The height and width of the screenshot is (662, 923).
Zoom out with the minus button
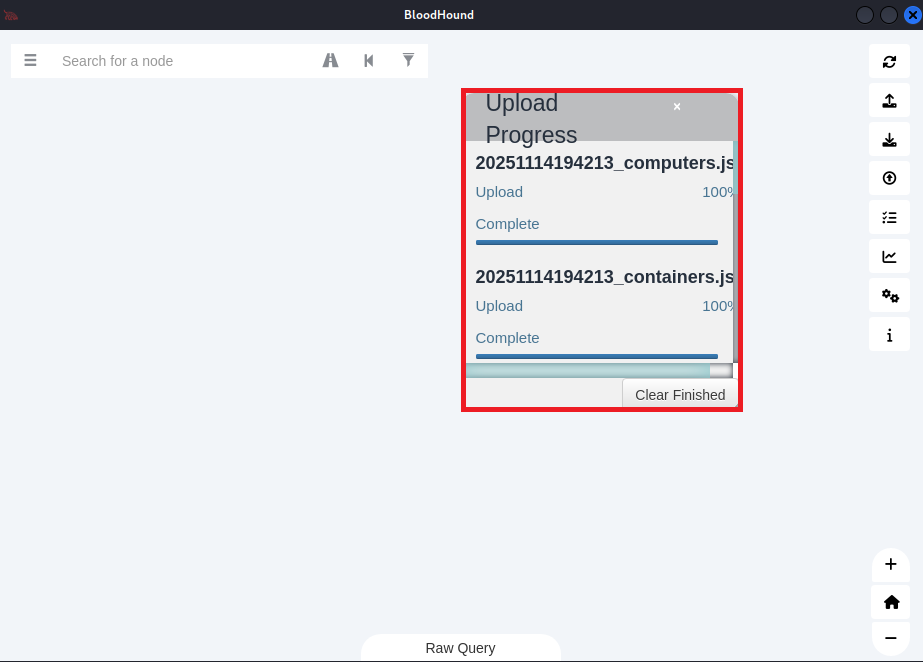[891, 638]
